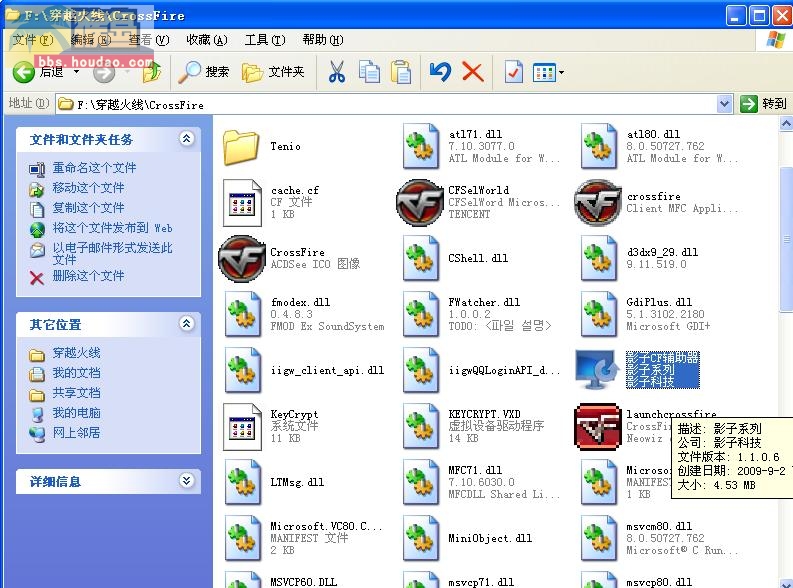The width and height of the screenshot is (793, 588).
Task: Click the Undo toolbar icon
Action: pyautogui.click(x=440, y=72)
